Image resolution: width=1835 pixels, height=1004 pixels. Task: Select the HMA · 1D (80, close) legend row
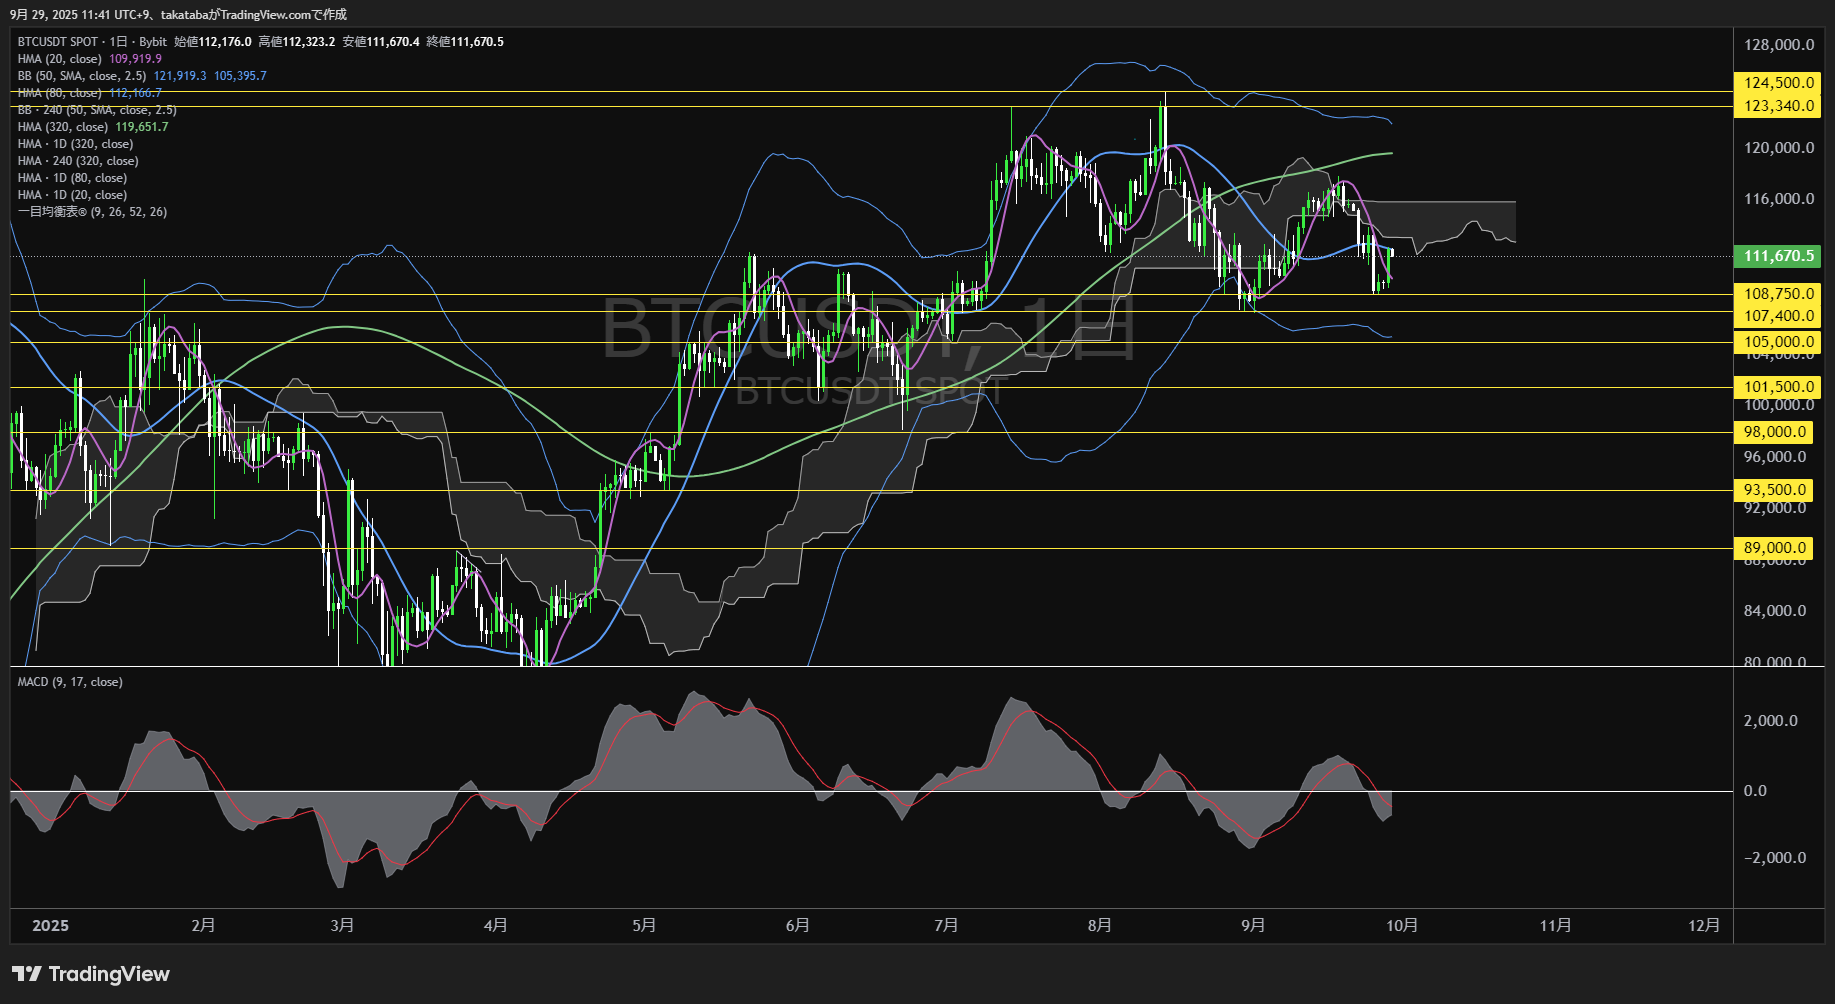click(x=72, y=178)
